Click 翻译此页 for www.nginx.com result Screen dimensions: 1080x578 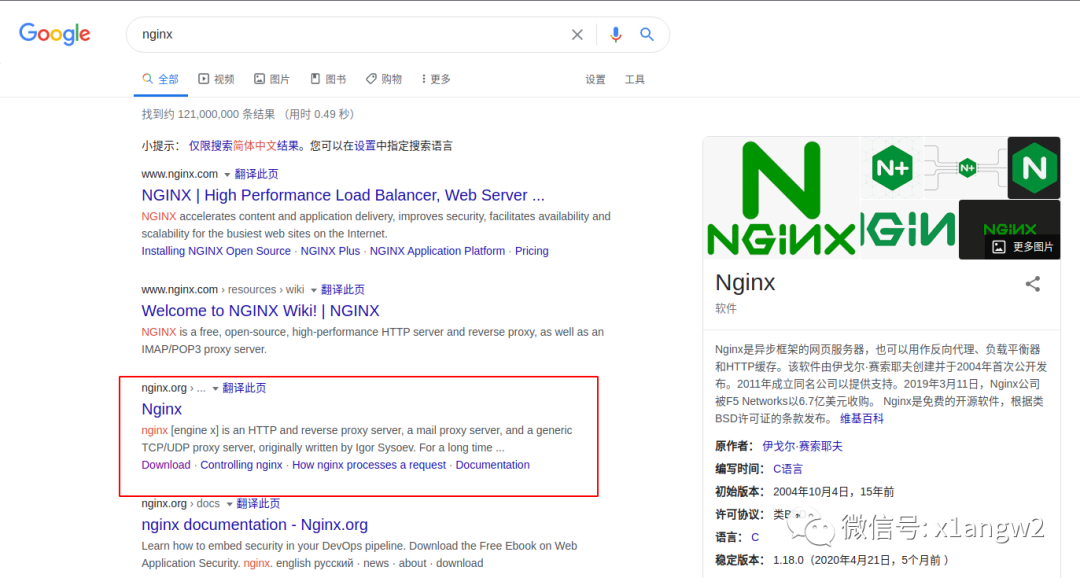[x=256, y=174]
